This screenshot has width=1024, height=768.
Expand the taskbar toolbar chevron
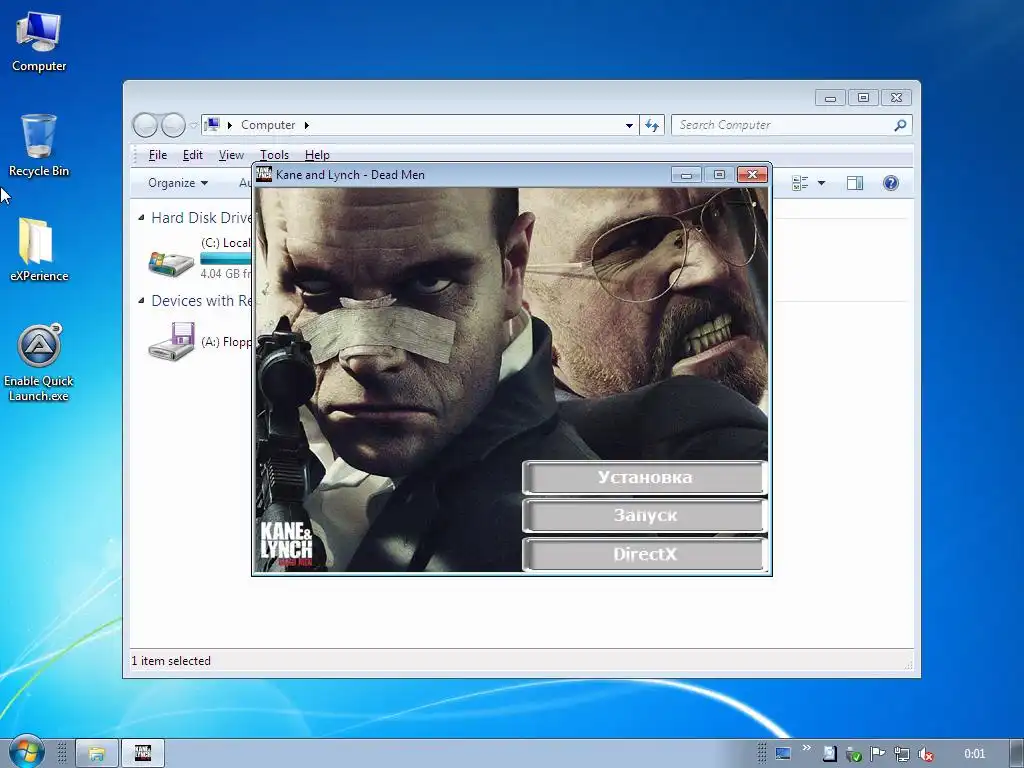point(807,748)
